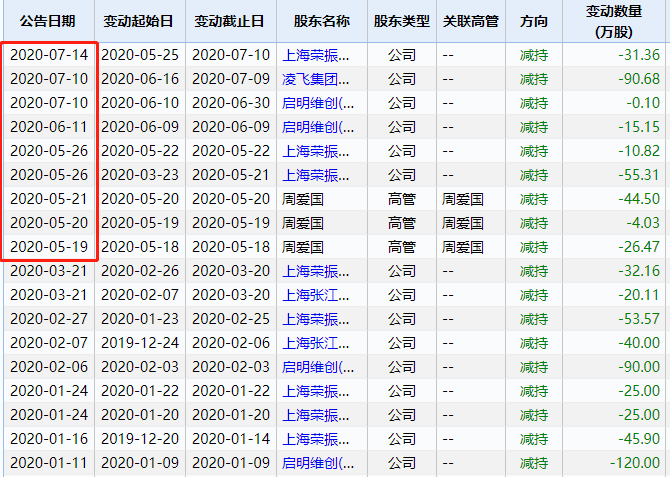Select the change amount -55.31
670x477 pixels.
[639, 174]
